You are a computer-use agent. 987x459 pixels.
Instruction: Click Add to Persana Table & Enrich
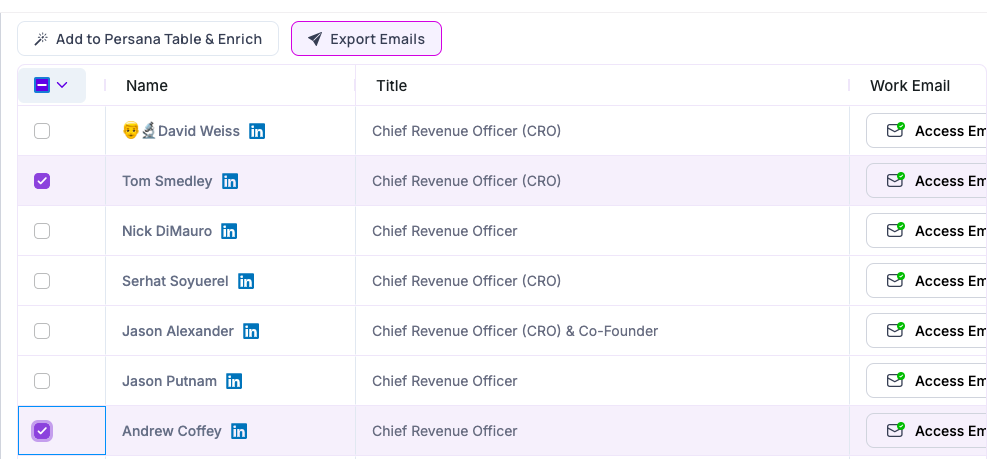tap(148, 39)
